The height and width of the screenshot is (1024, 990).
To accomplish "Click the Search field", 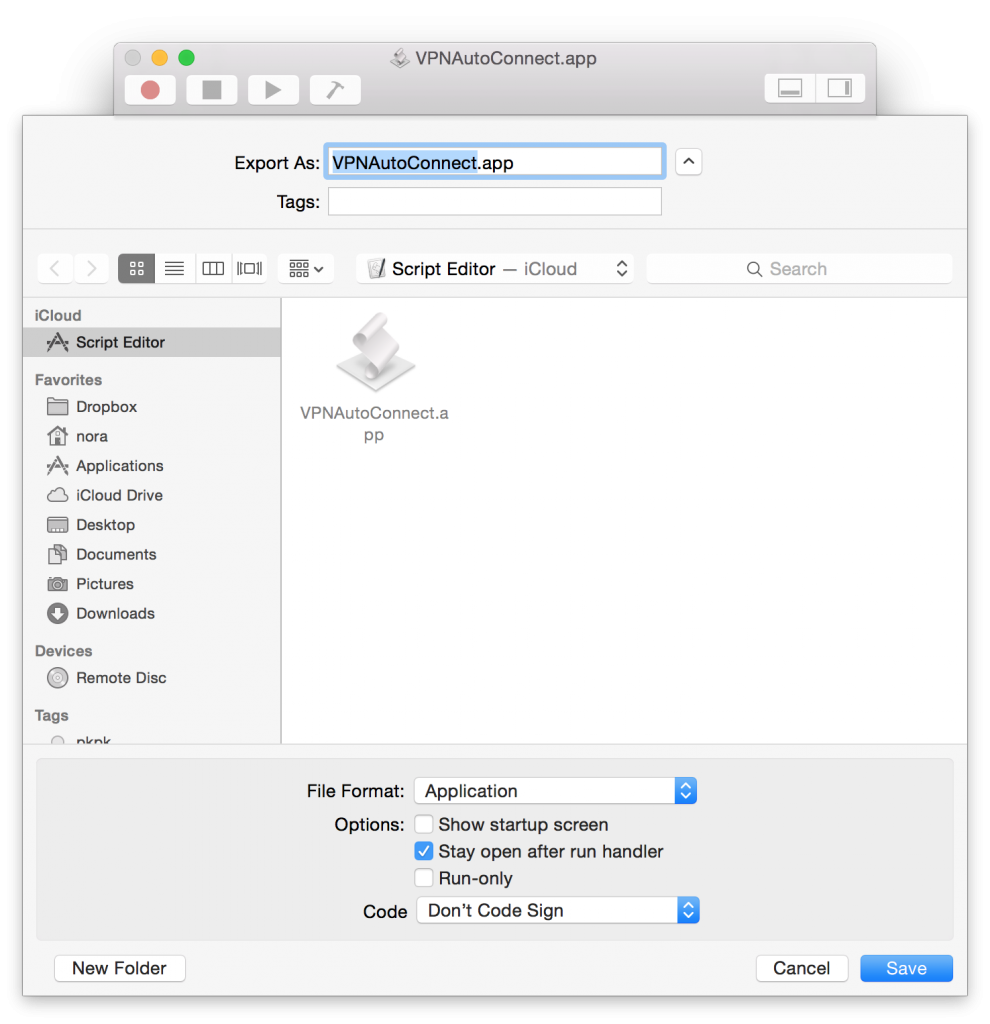I will pos(799,268).
